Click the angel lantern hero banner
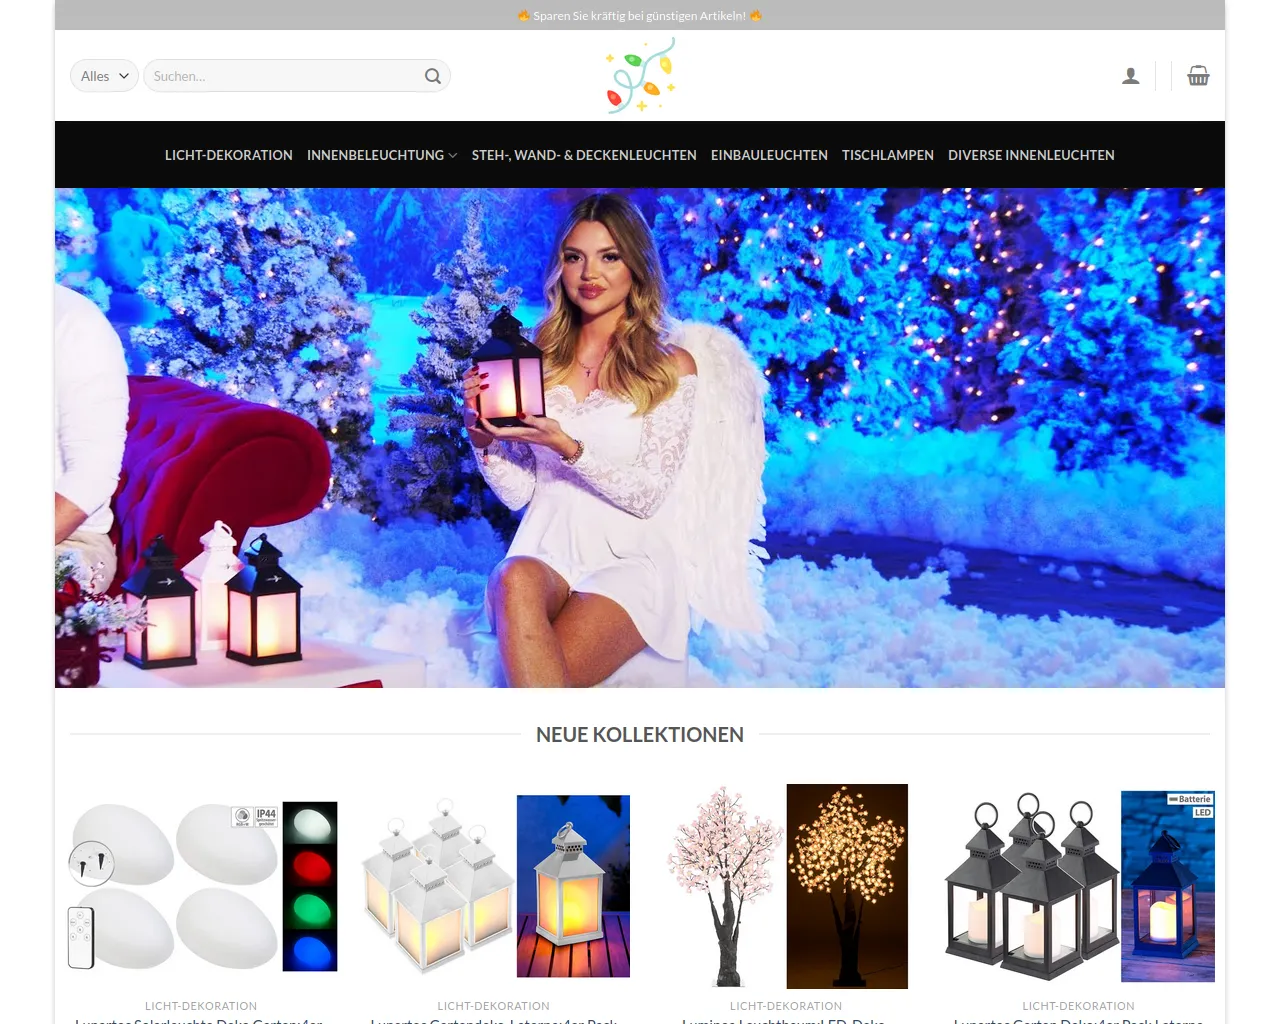This screenshot has width=1280, height=1024. (640, 438)
